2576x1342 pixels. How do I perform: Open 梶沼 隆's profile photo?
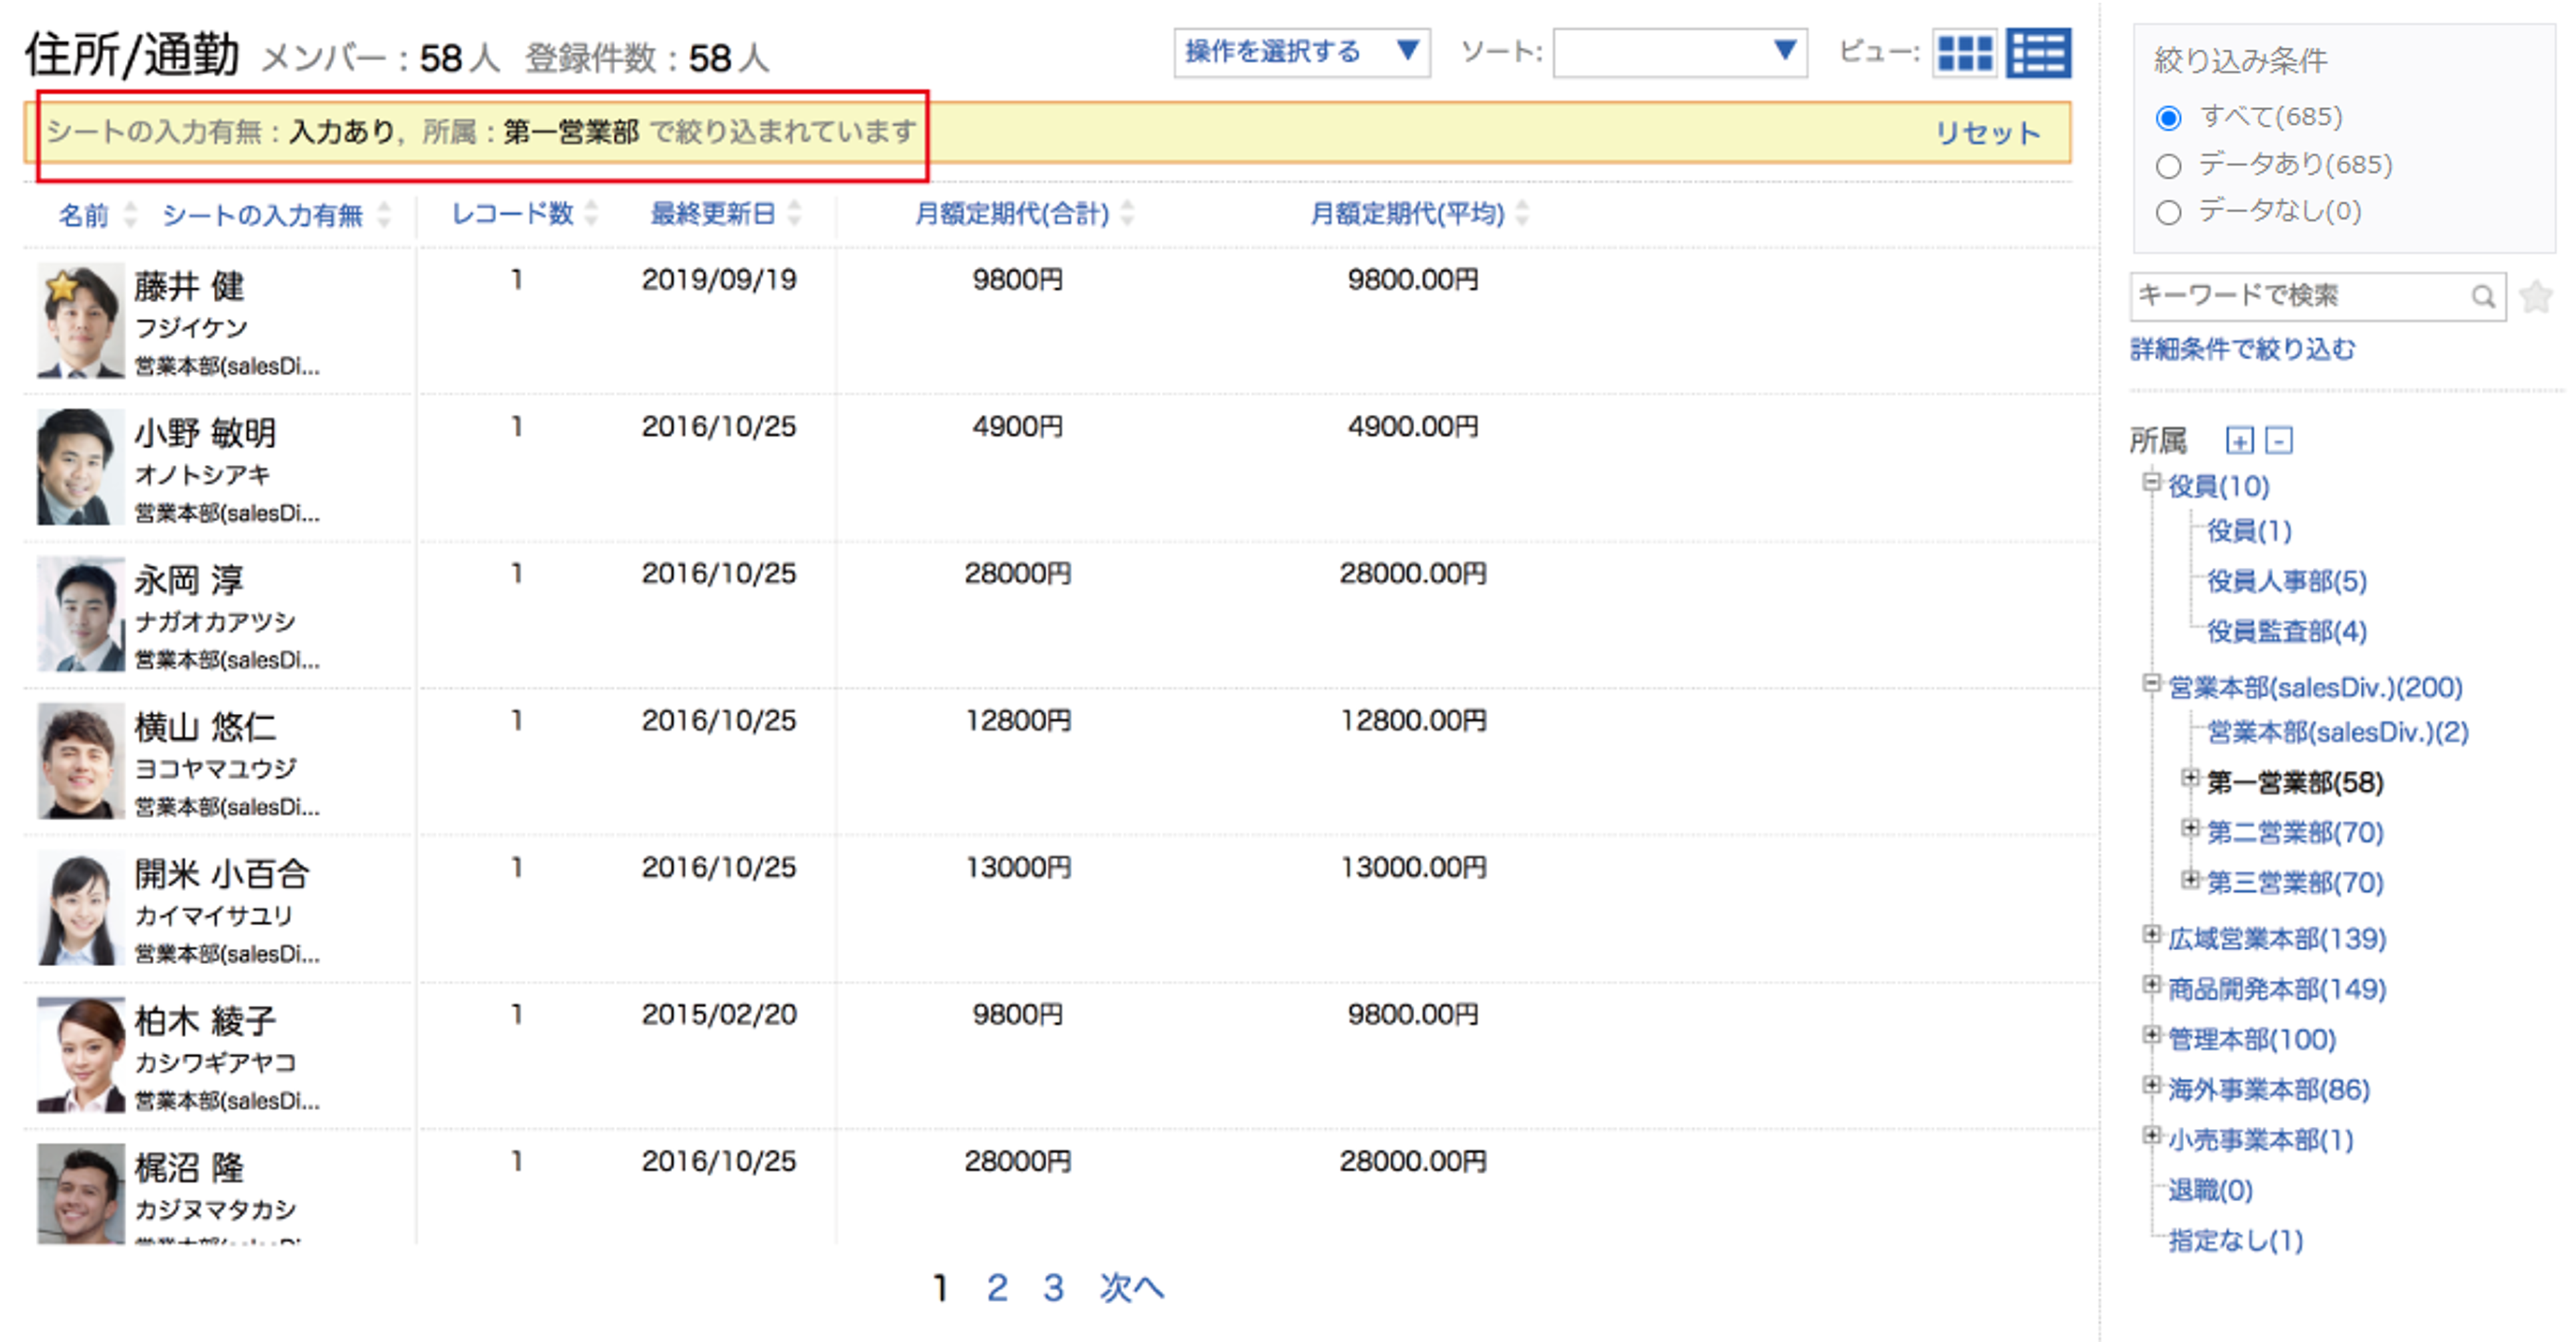[81, 1194]
